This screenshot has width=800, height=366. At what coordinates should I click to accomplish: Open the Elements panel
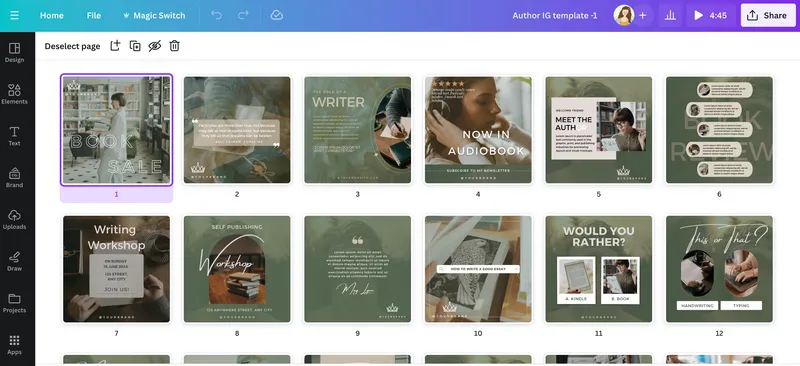(14, 94)
